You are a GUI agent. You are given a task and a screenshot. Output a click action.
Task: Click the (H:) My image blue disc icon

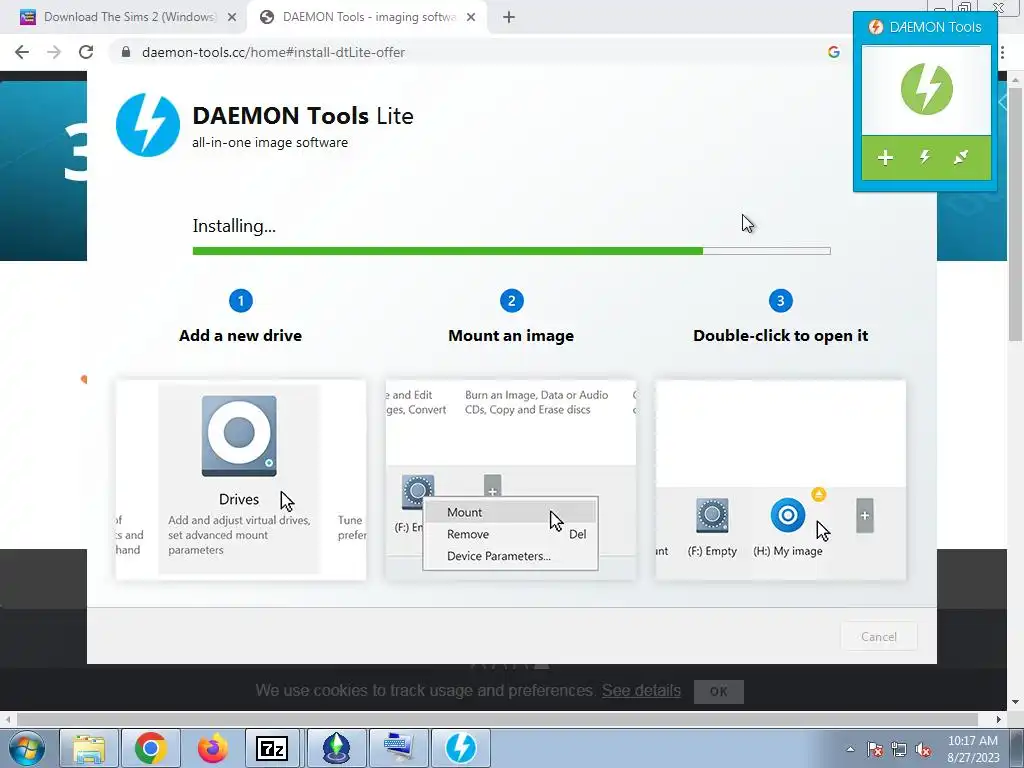(x=788, y=515)
